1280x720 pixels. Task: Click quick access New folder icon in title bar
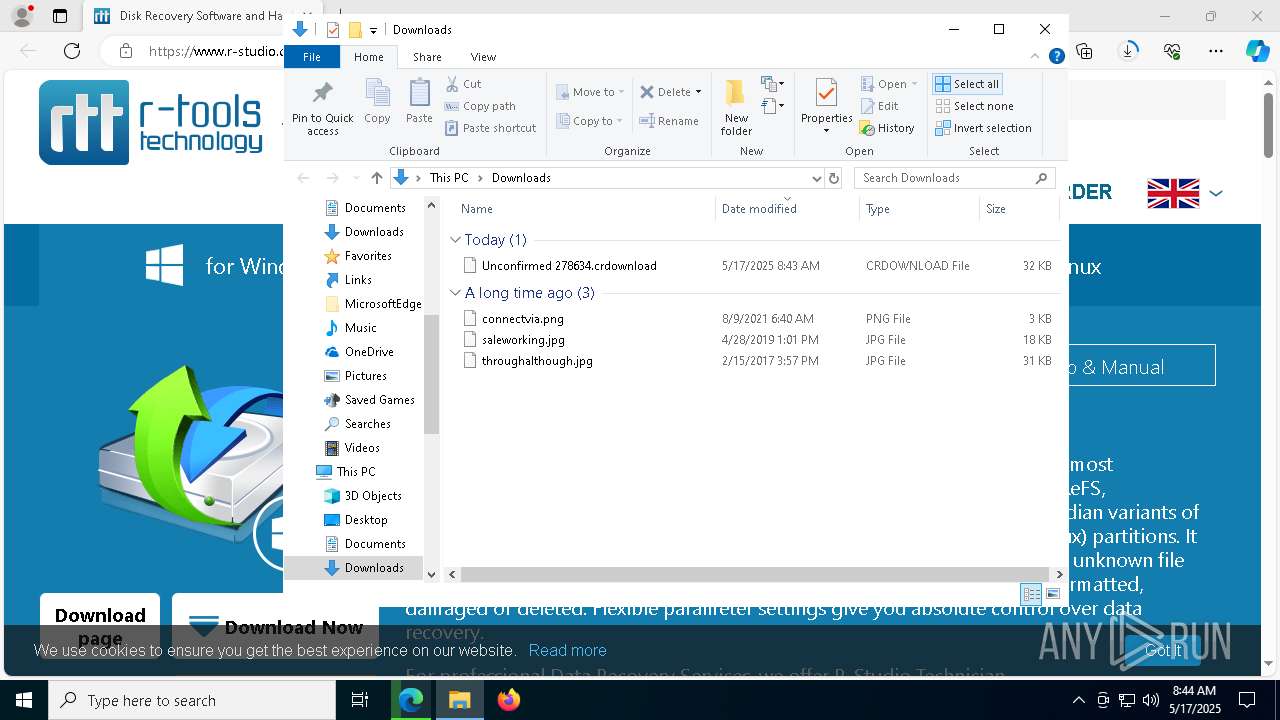[355, 30]
